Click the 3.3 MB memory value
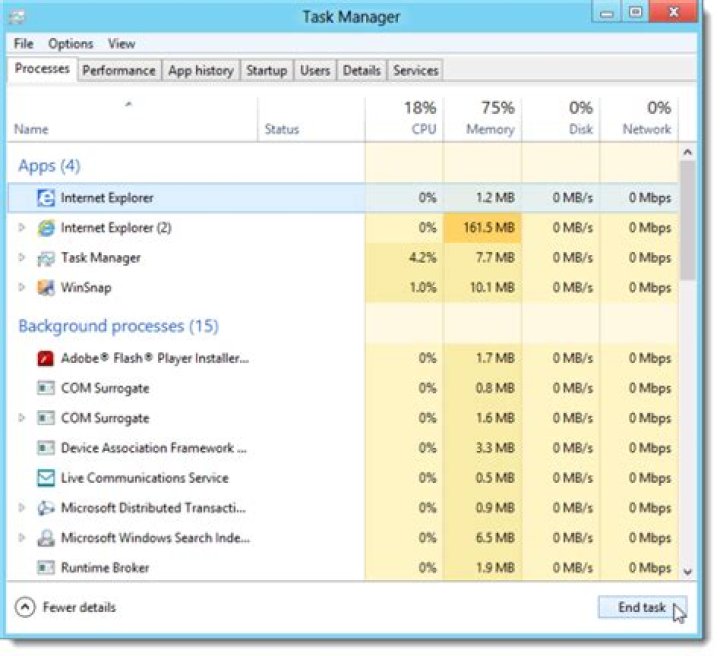The height and width of the screenshot is (656, 720). (x=495, y=448)
